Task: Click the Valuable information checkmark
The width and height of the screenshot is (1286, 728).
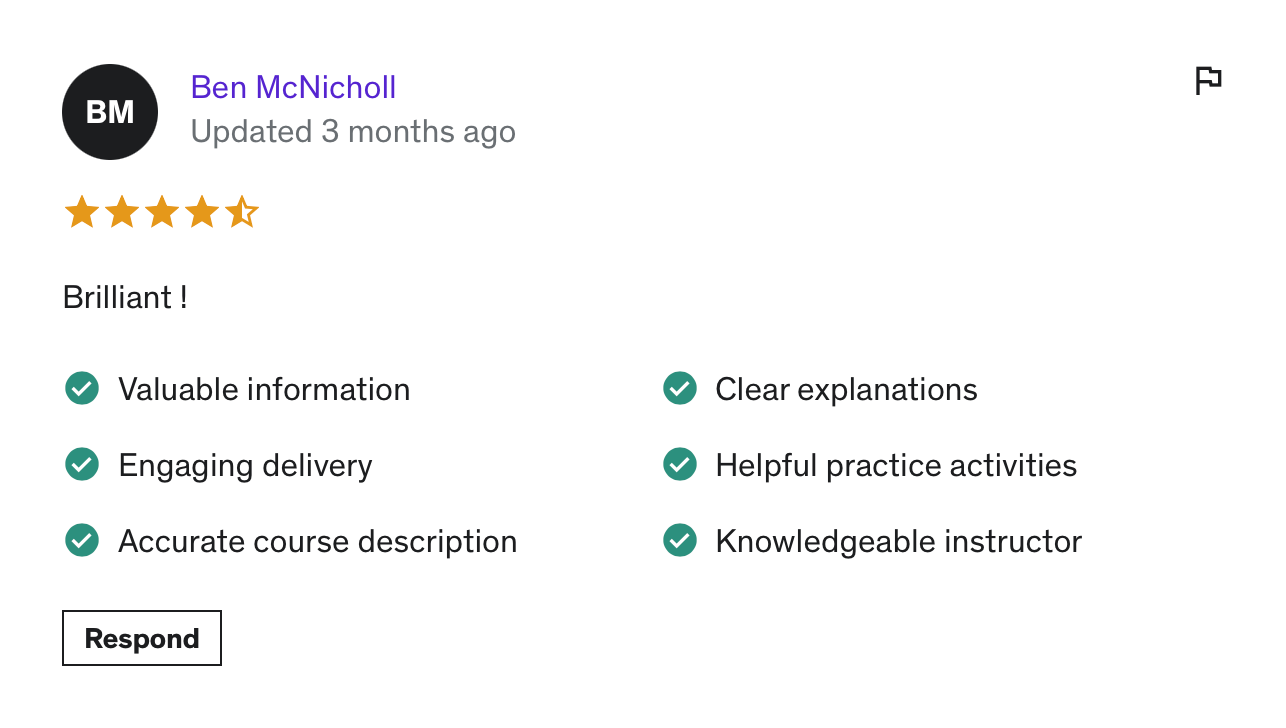Action: [82, 388]
